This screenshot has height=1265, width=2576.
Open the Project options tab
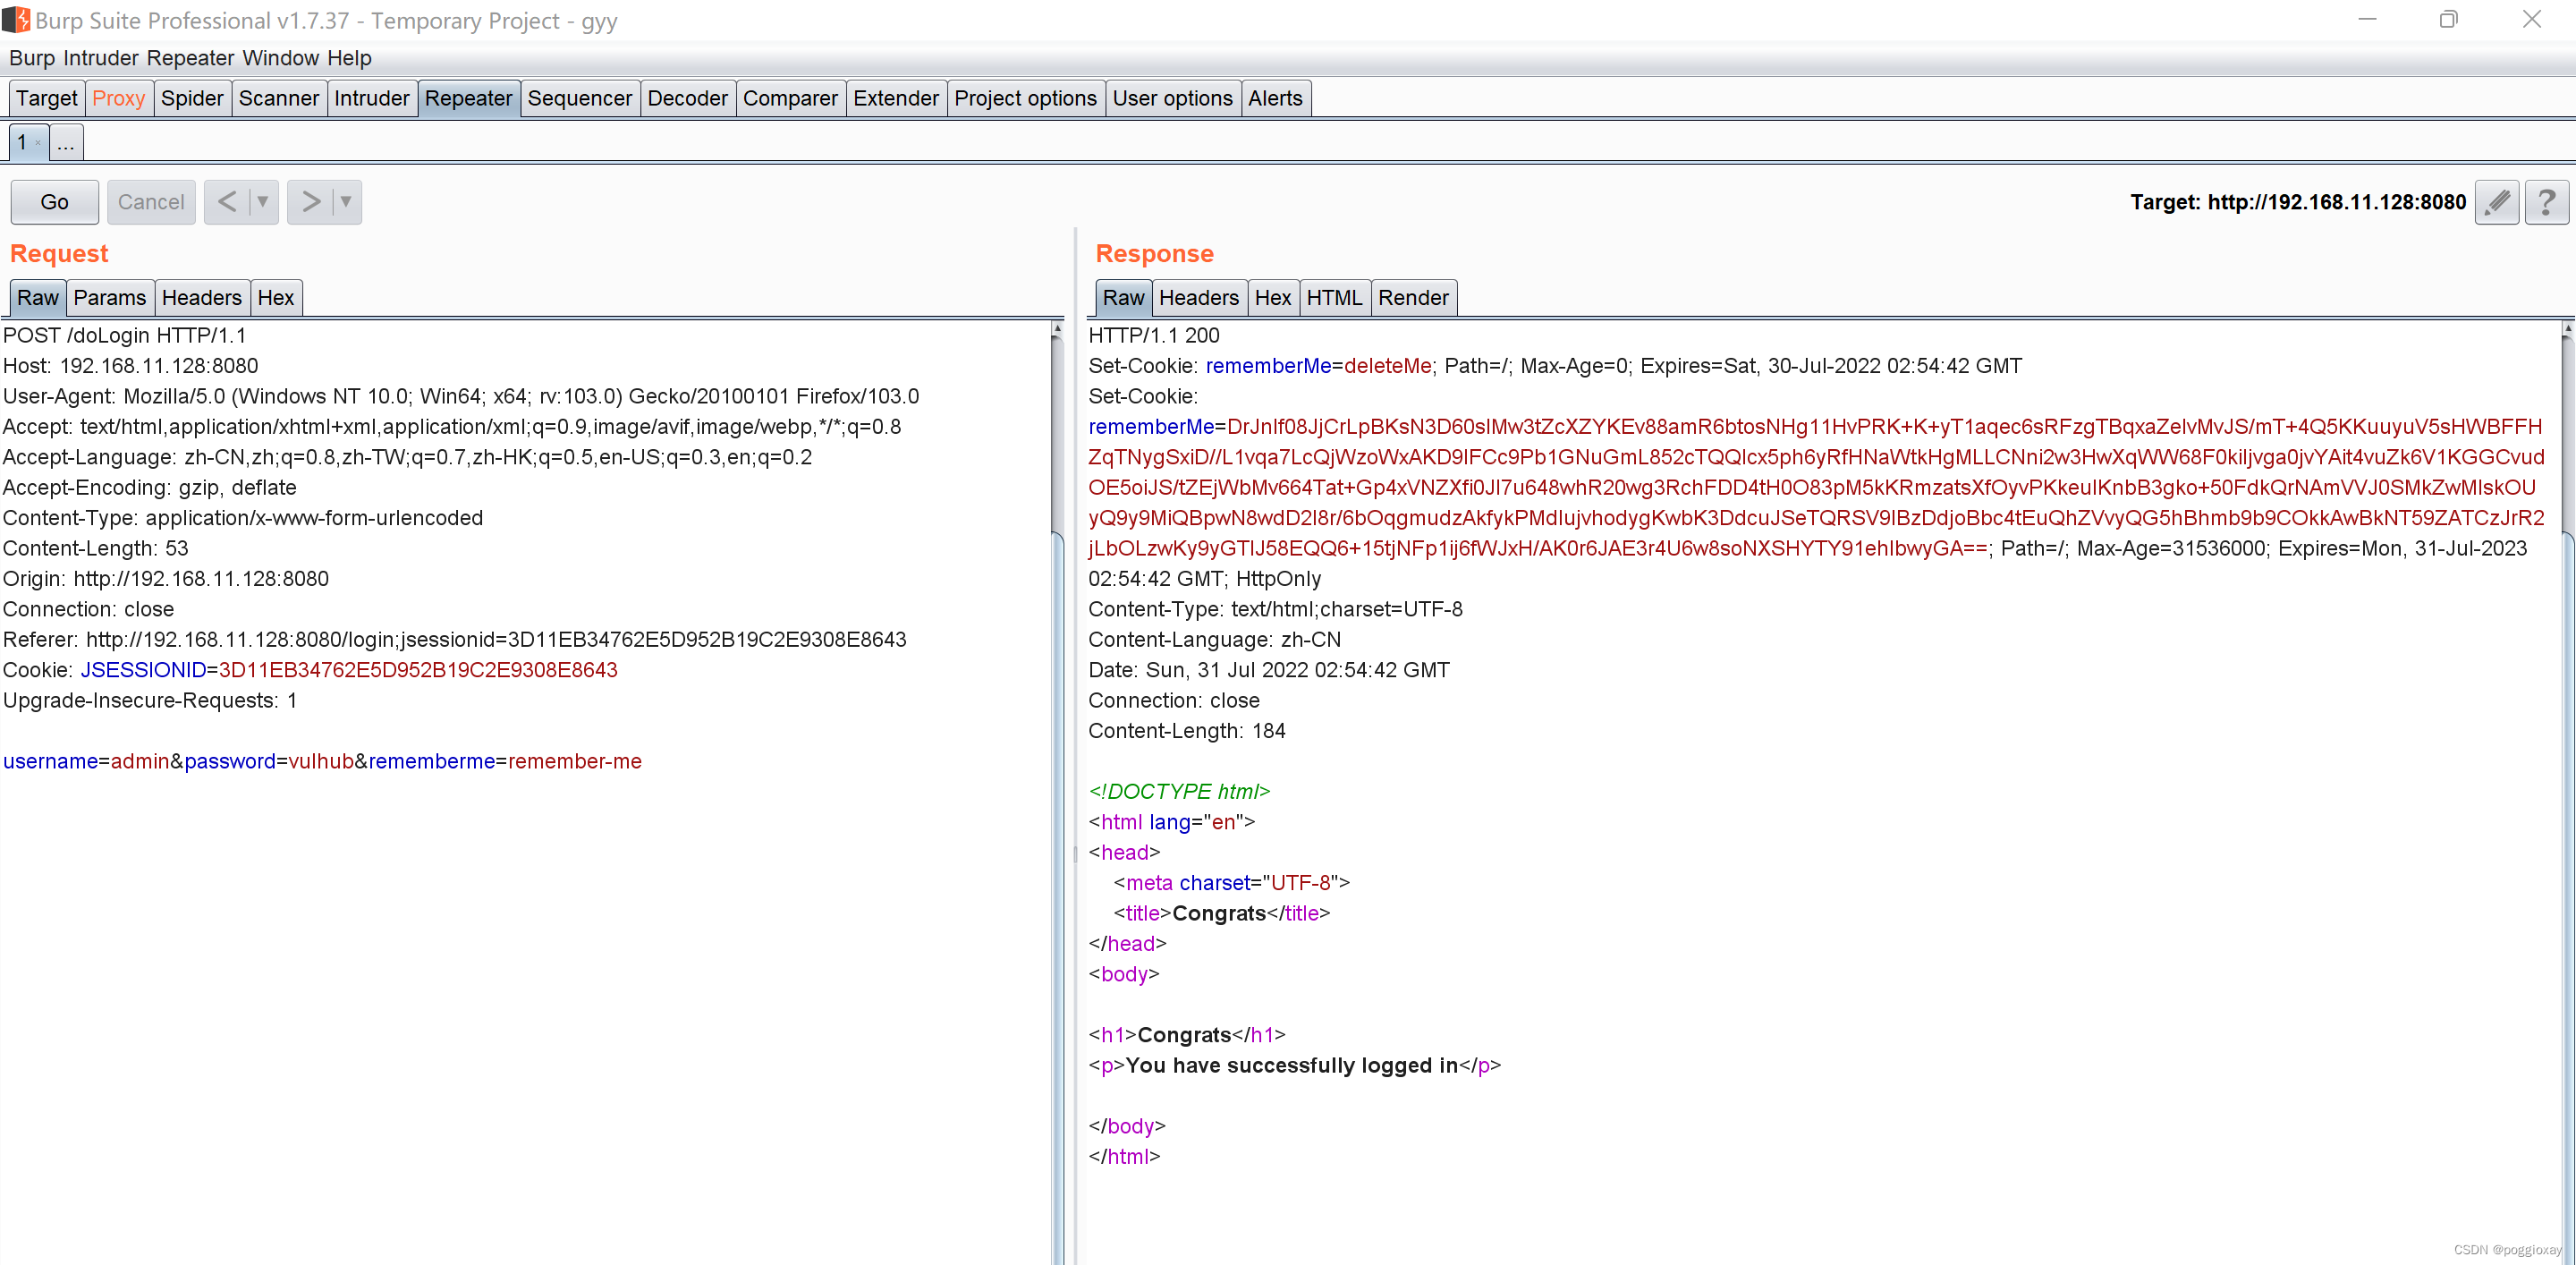coord(1026,98)
